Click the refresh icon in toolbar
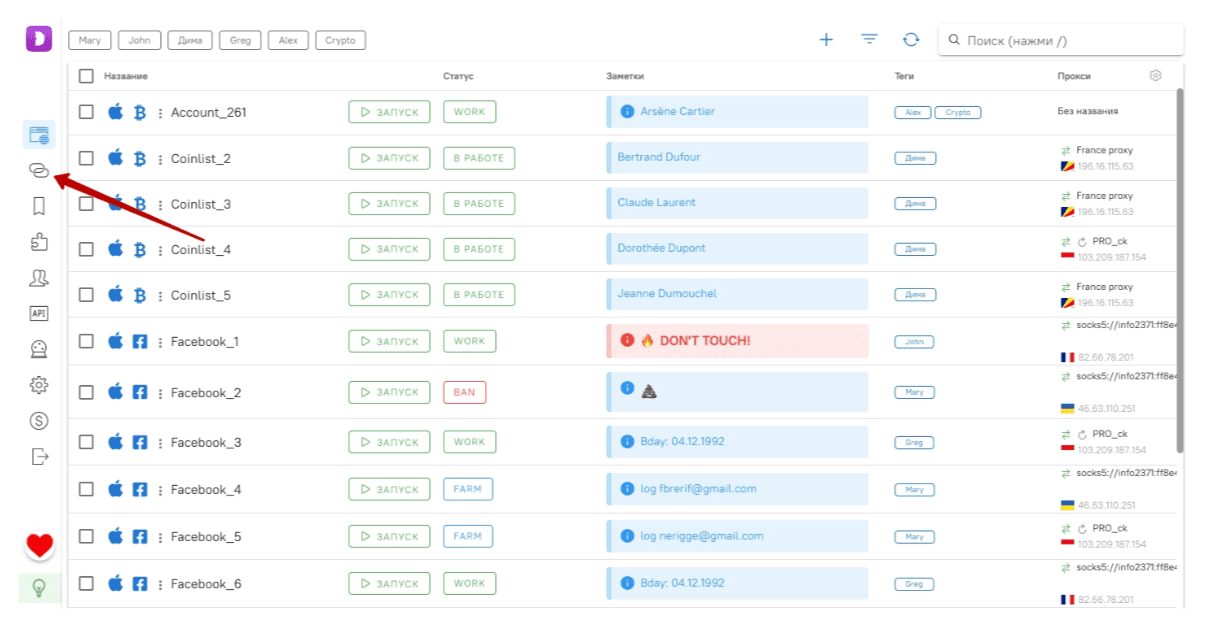The height and width of the screenshot is (629, 1216). click(x=911, y=40)
